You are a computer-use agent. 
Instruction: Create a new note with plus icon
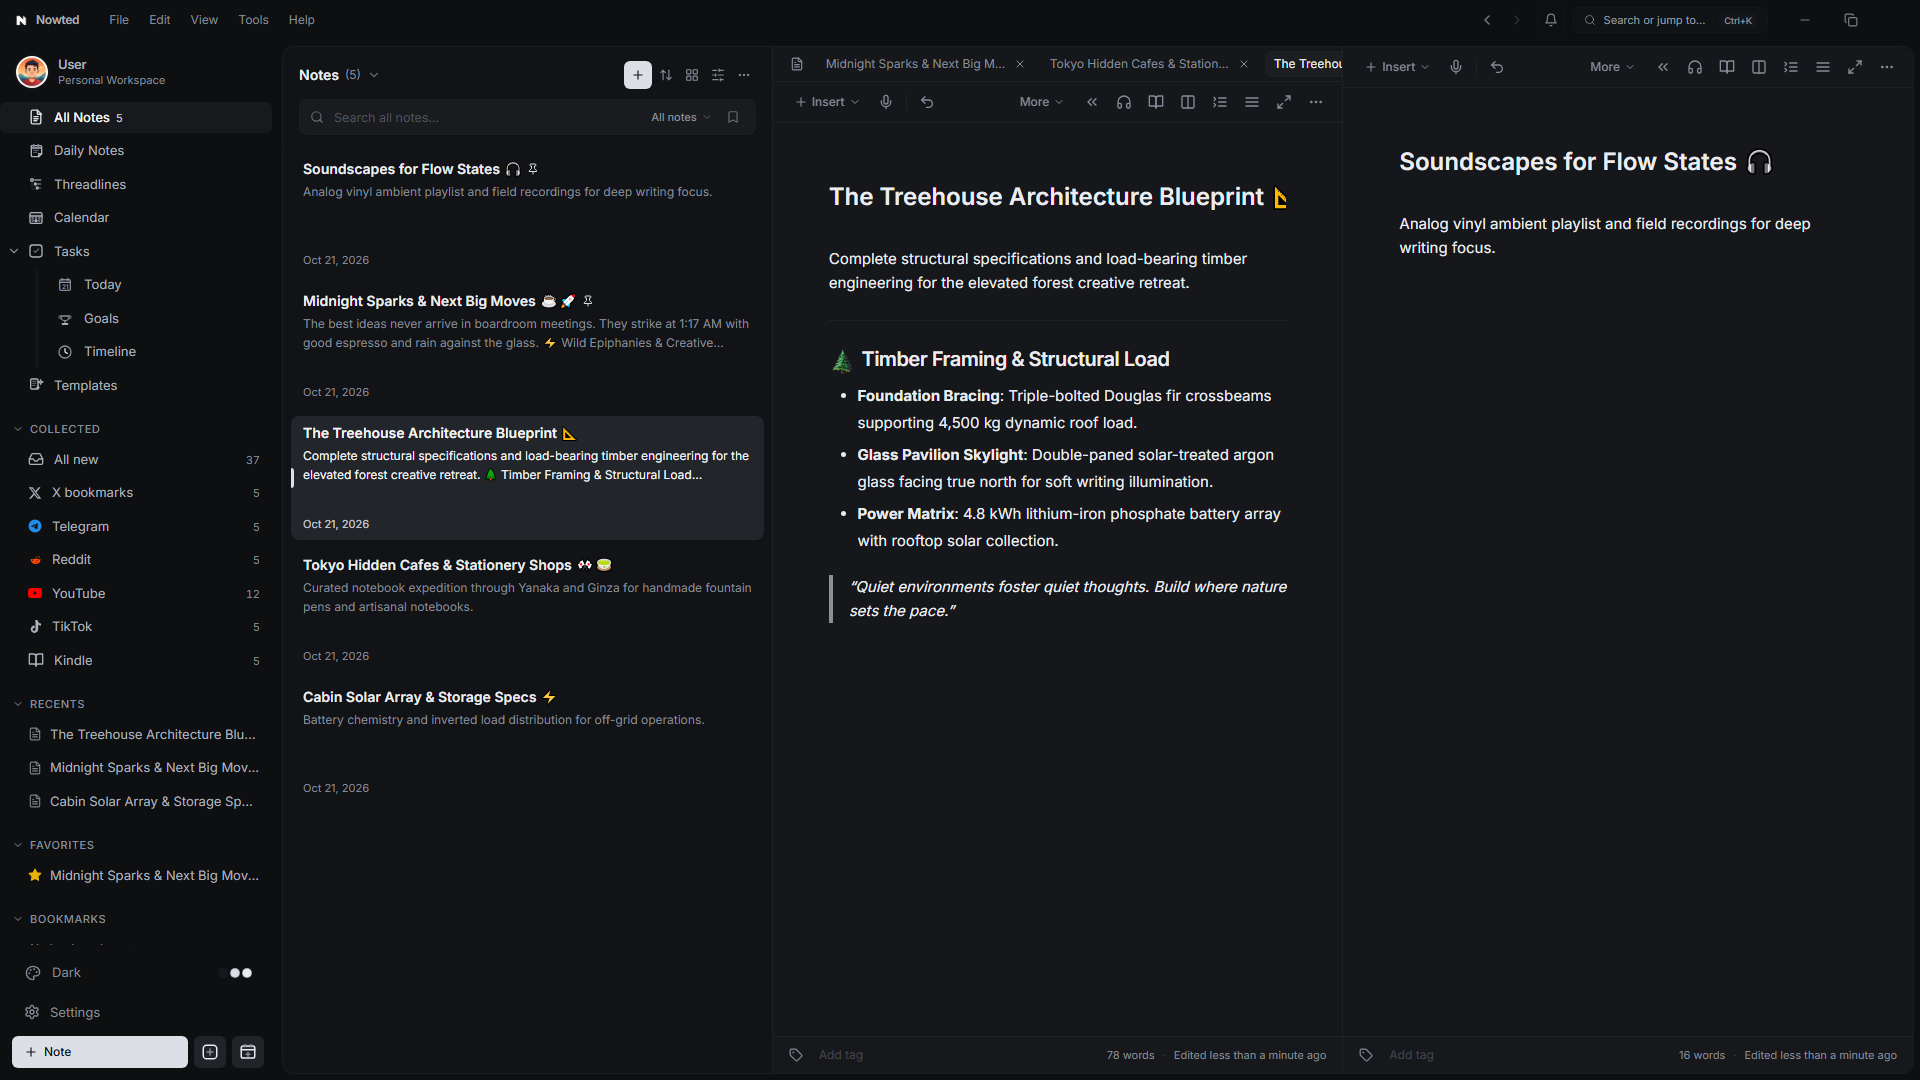[638, 75]
